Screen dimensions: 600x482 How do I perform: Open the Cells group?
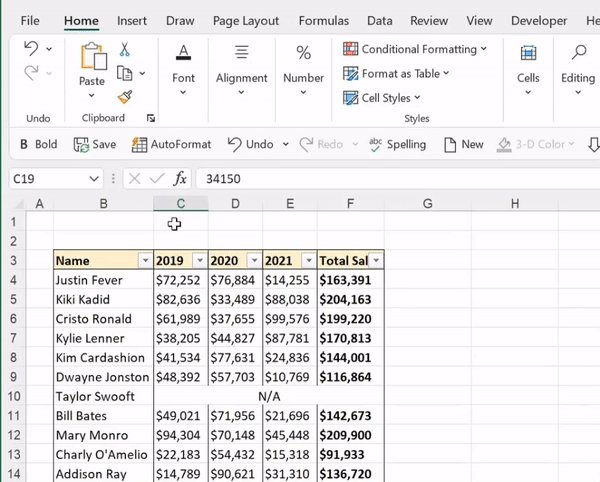pos(528,70)
